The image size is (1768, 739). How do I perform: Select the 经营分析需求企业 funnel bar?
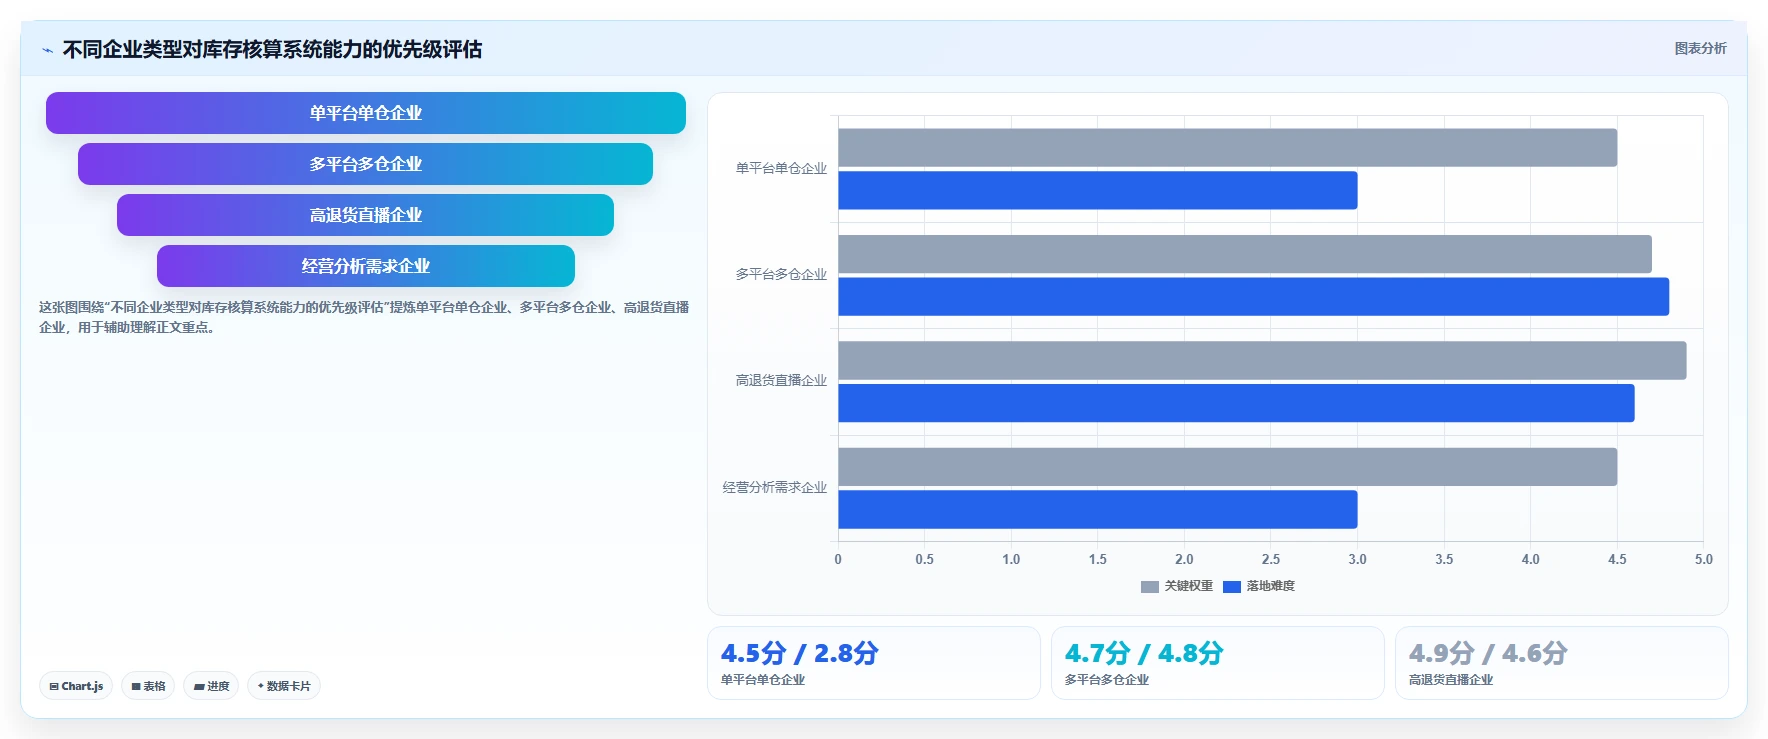(x=366, y=266)
